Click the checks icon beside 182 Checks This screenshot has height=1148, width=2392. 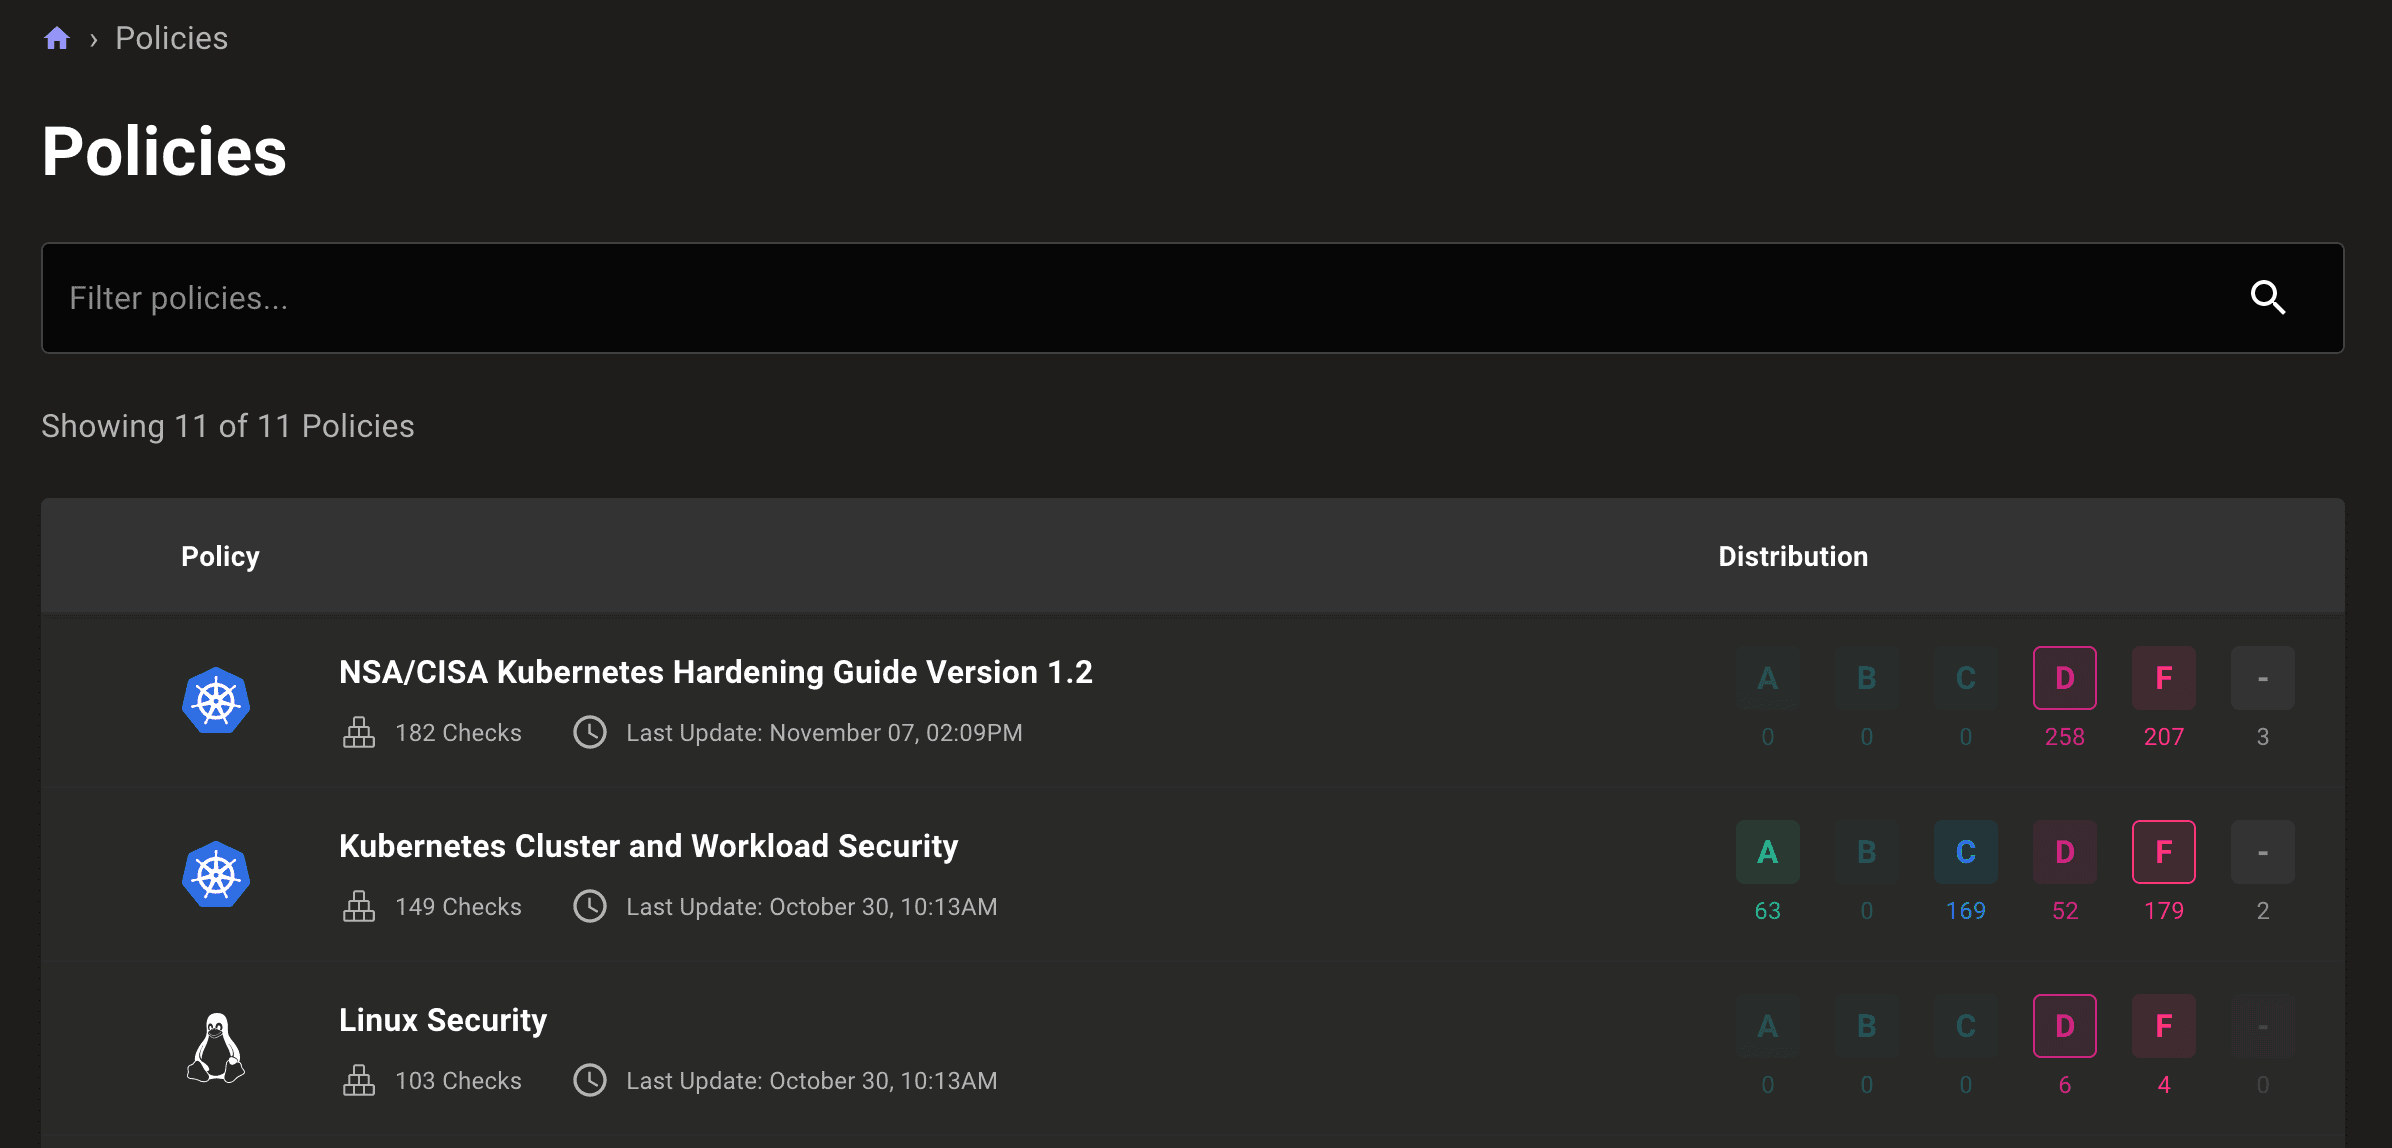pos(359,733)
